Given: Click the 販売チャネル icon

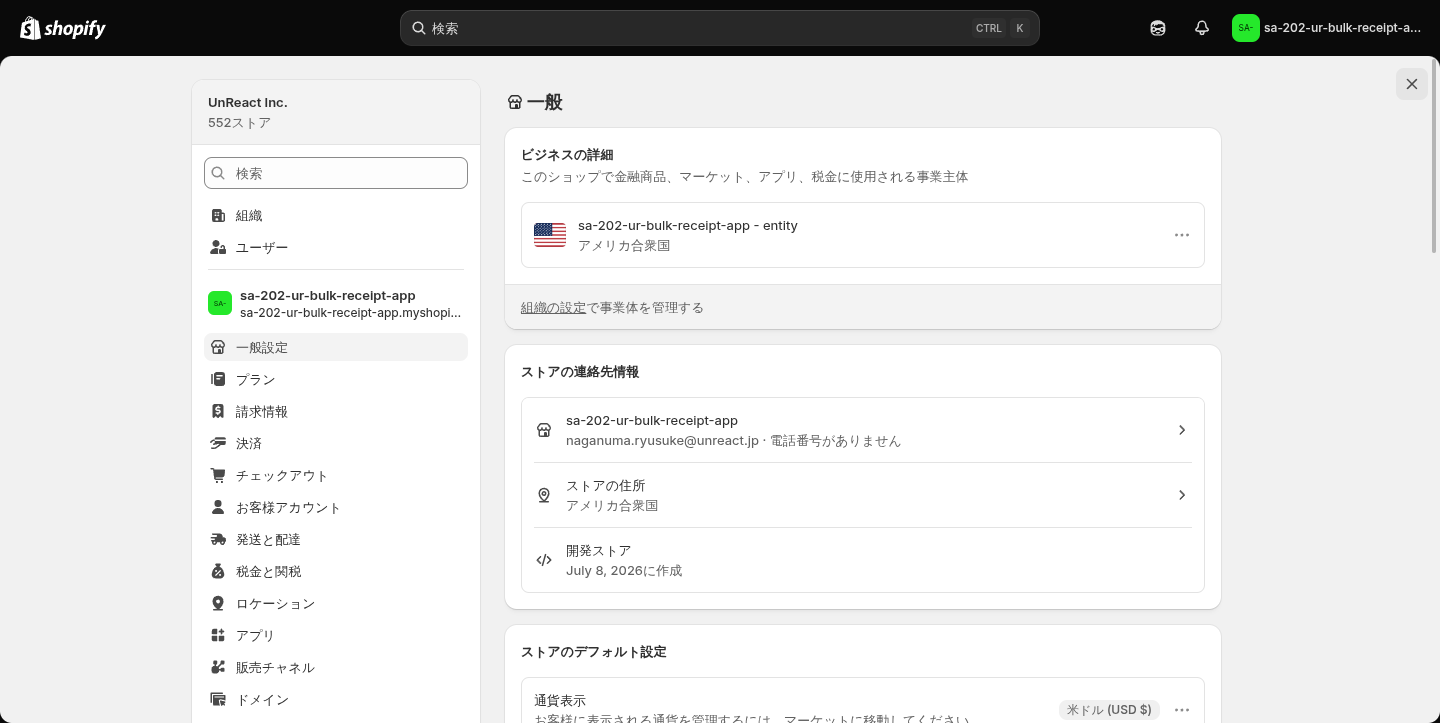Looking at the screenshot, I should pos(218,667).
